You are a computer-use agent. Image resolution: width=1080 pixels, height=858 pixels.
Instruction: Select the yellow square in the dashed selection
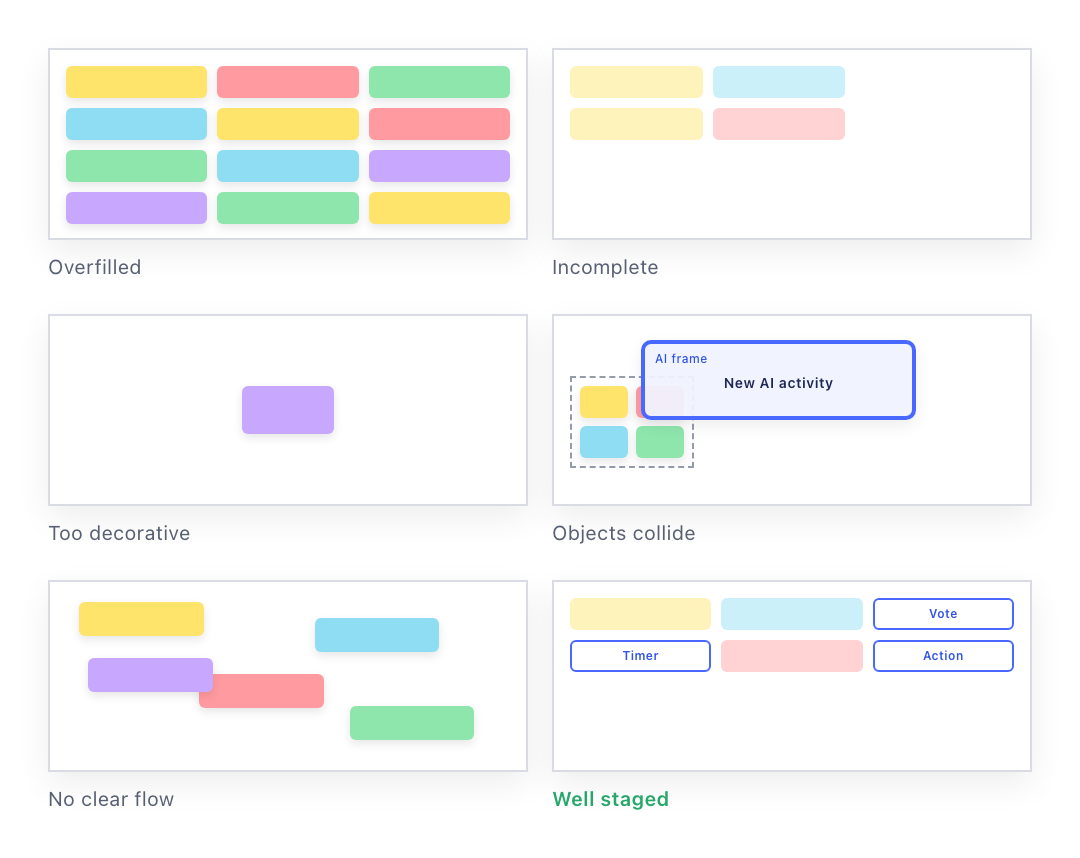[x=604, y=402]
